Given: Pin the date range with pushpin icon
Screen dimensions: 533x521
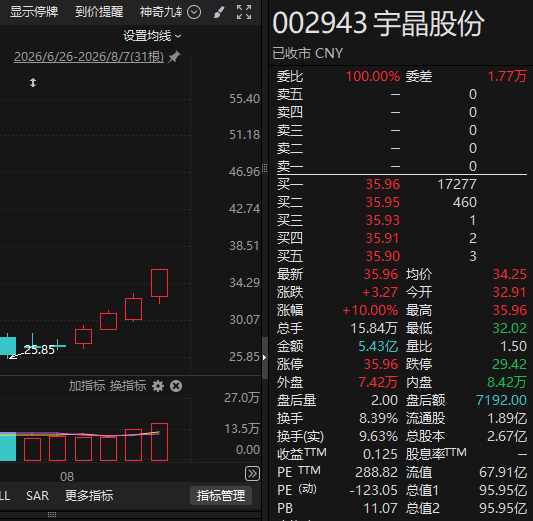Looking at the screenshot, I should pos(174,56).
